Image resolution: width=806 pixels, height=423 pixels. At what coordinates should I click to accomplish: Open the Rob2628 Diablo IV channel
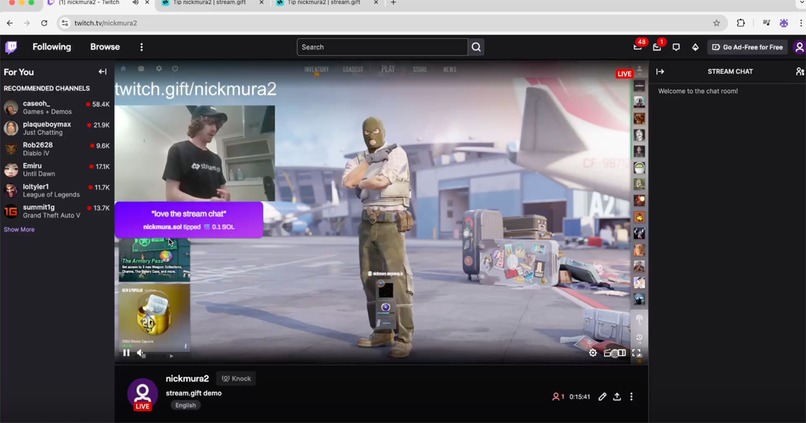tap(57, 149)
